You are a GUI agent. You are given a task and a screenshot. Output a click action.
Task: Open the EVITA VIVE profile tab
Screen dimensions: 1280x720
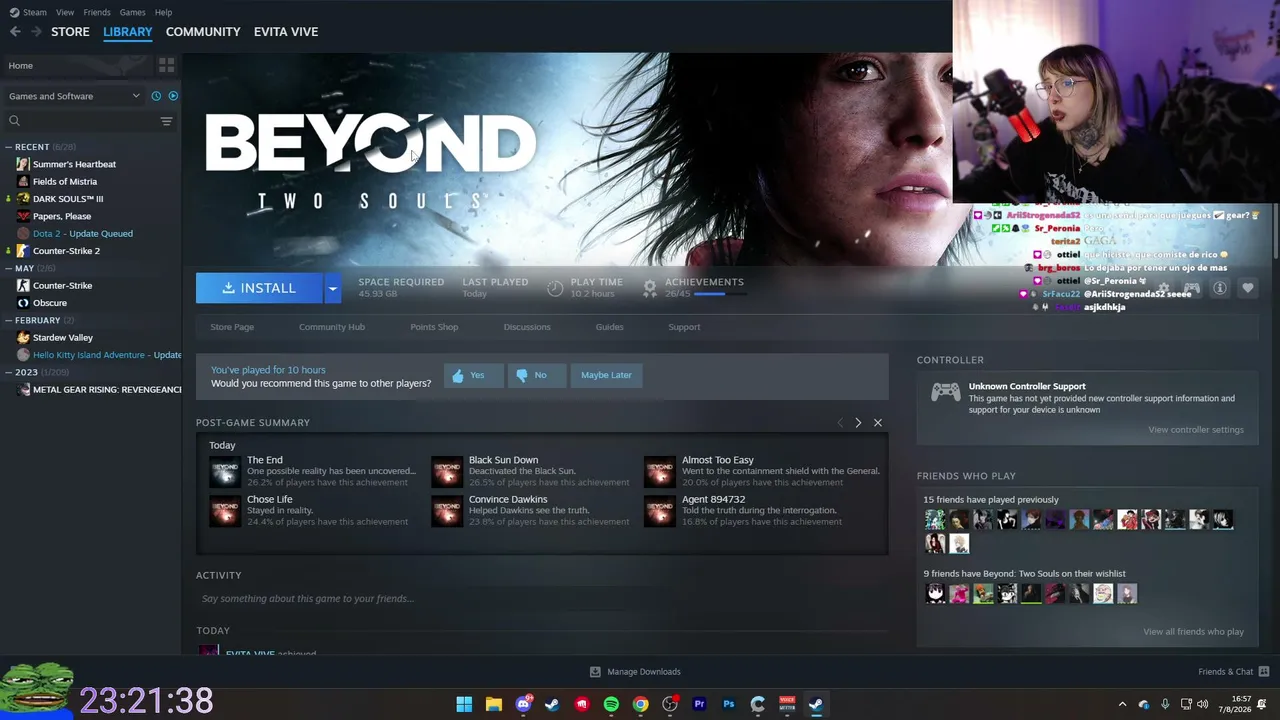(286, 32)
